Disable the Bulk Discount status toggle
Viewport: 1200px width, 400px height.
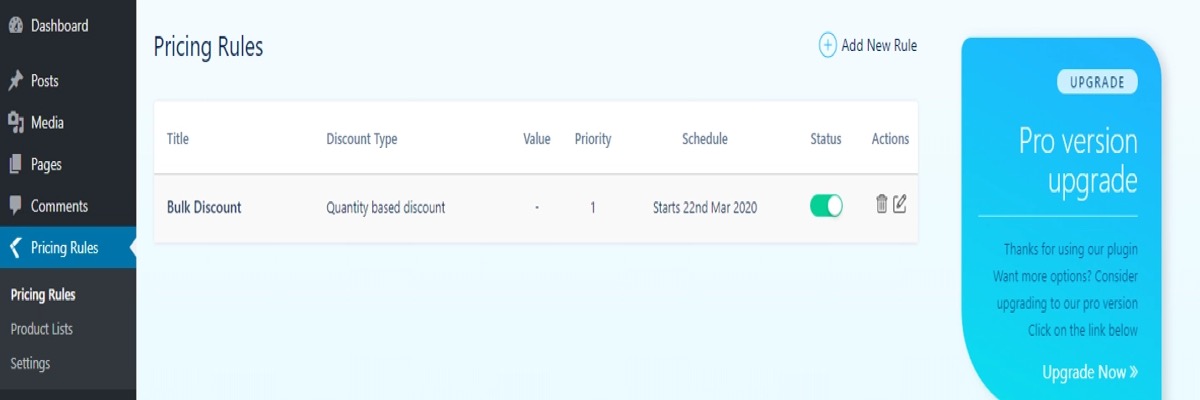826,206
